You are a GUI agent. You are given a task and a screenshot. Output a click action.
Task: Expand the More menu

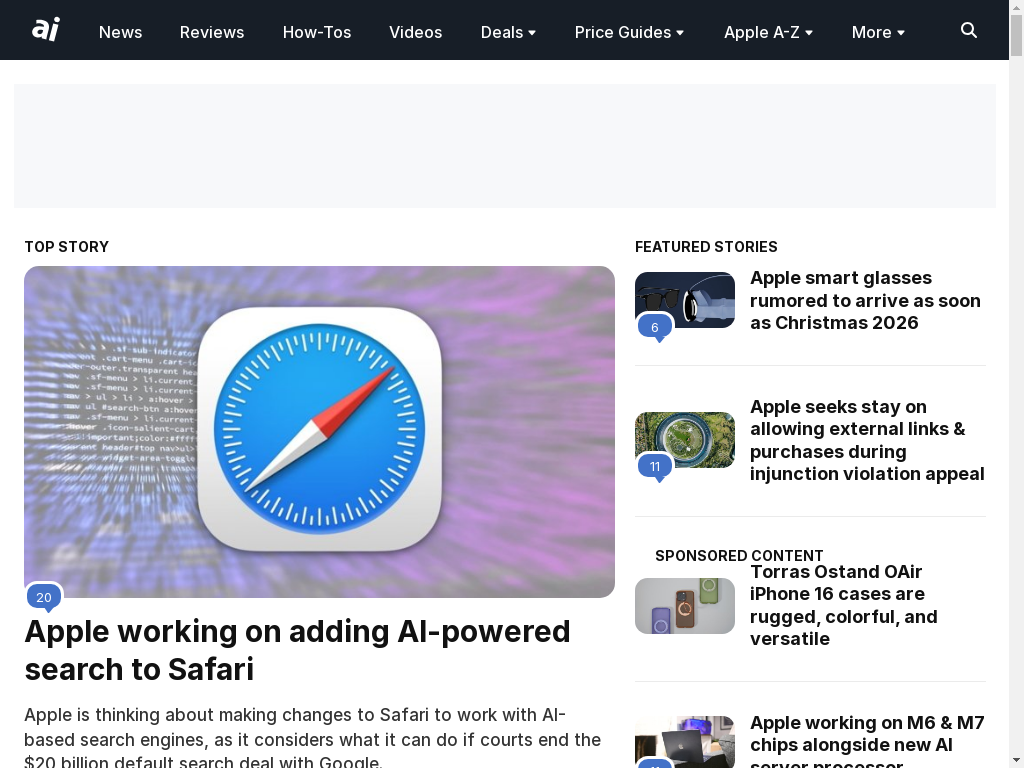[878, 32]
